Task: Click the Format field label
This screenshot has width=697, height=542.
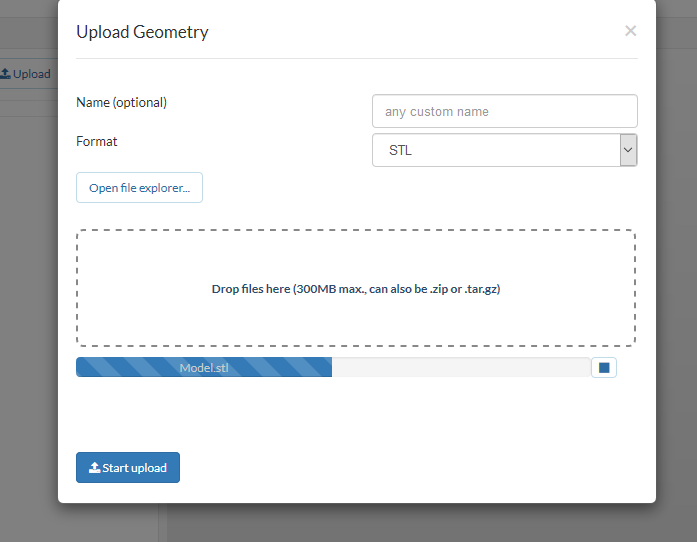Action: click(x=97, y=141)
